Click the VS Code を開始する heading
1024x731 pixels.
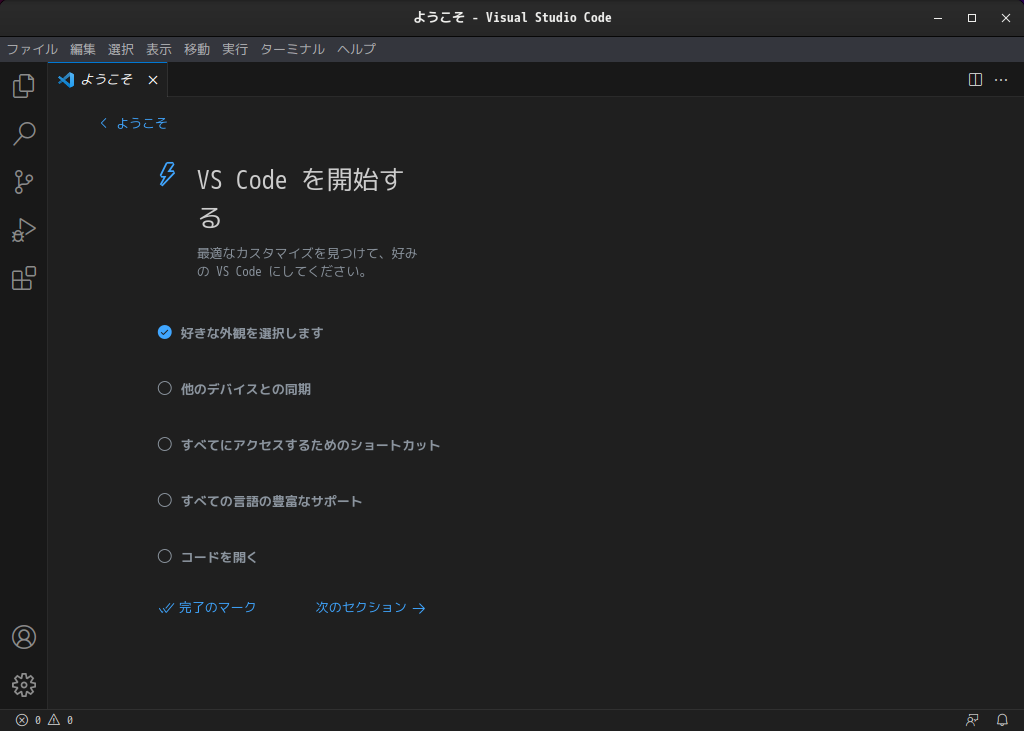[300, 198]
